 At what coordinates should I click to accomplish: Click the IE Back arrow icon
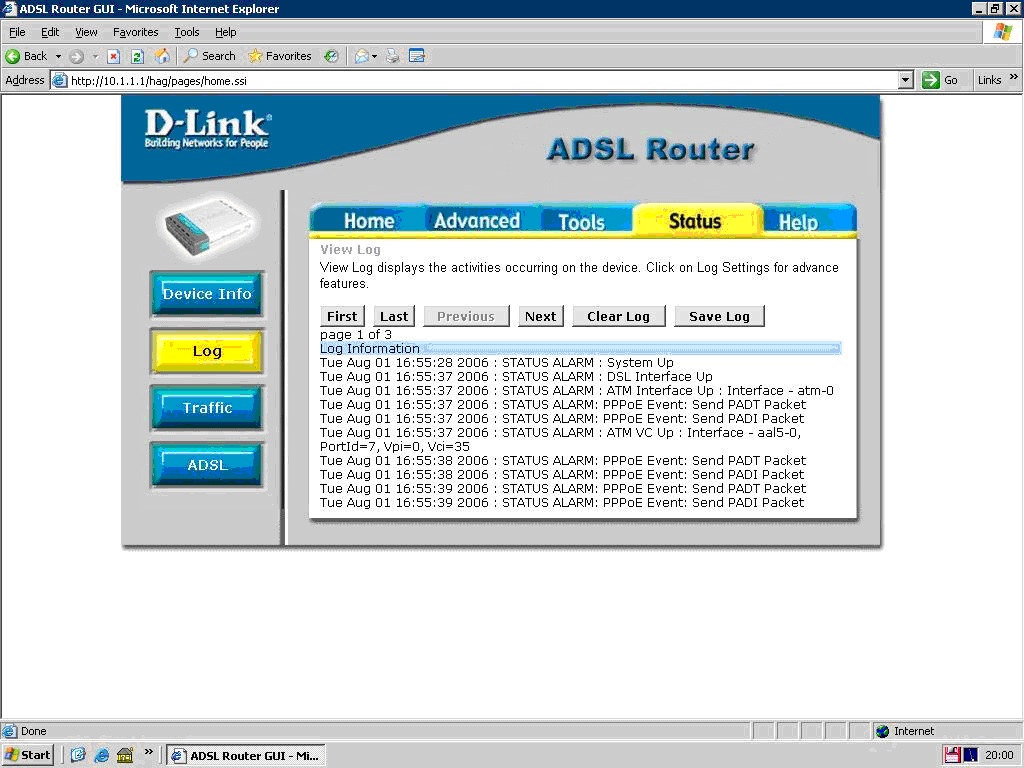point(12,56)
